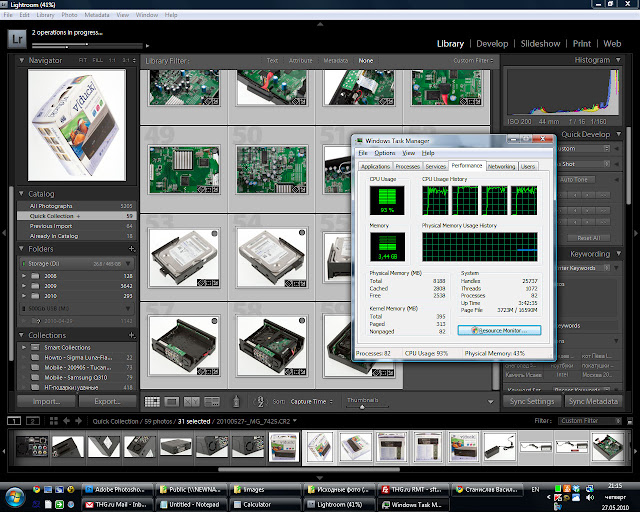640x512 pixels.
Task: Select Metadata in Library Filter bar
Action: (336, 60)
